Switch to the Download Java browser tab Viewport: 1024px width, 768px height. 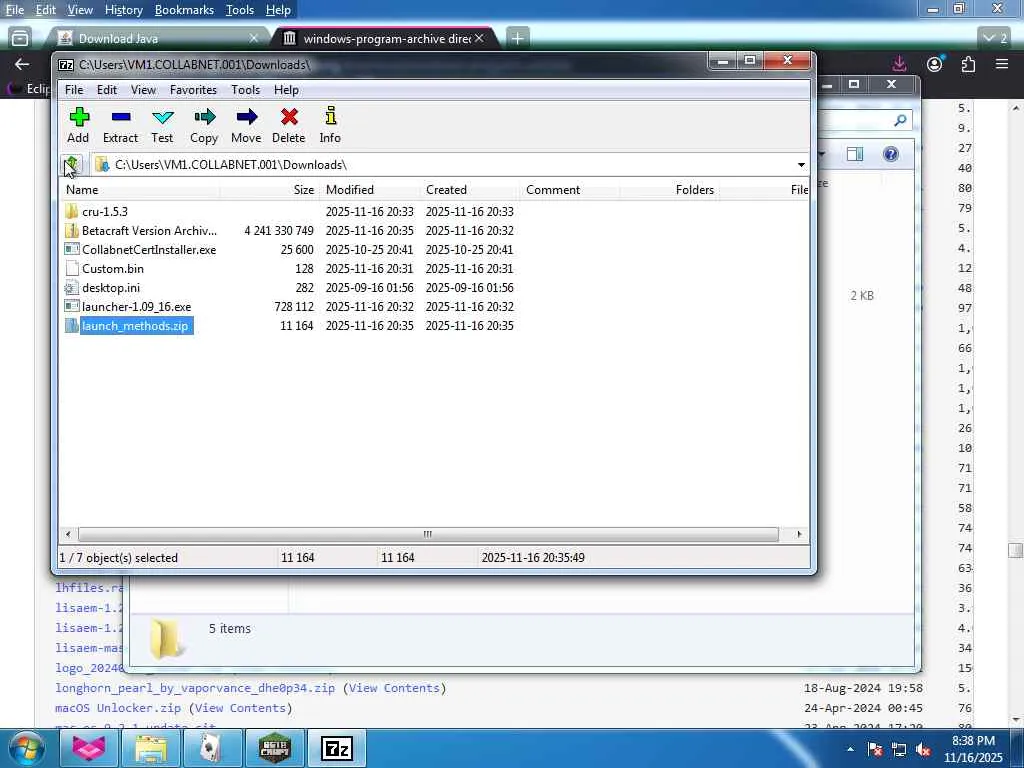point(157,39)
